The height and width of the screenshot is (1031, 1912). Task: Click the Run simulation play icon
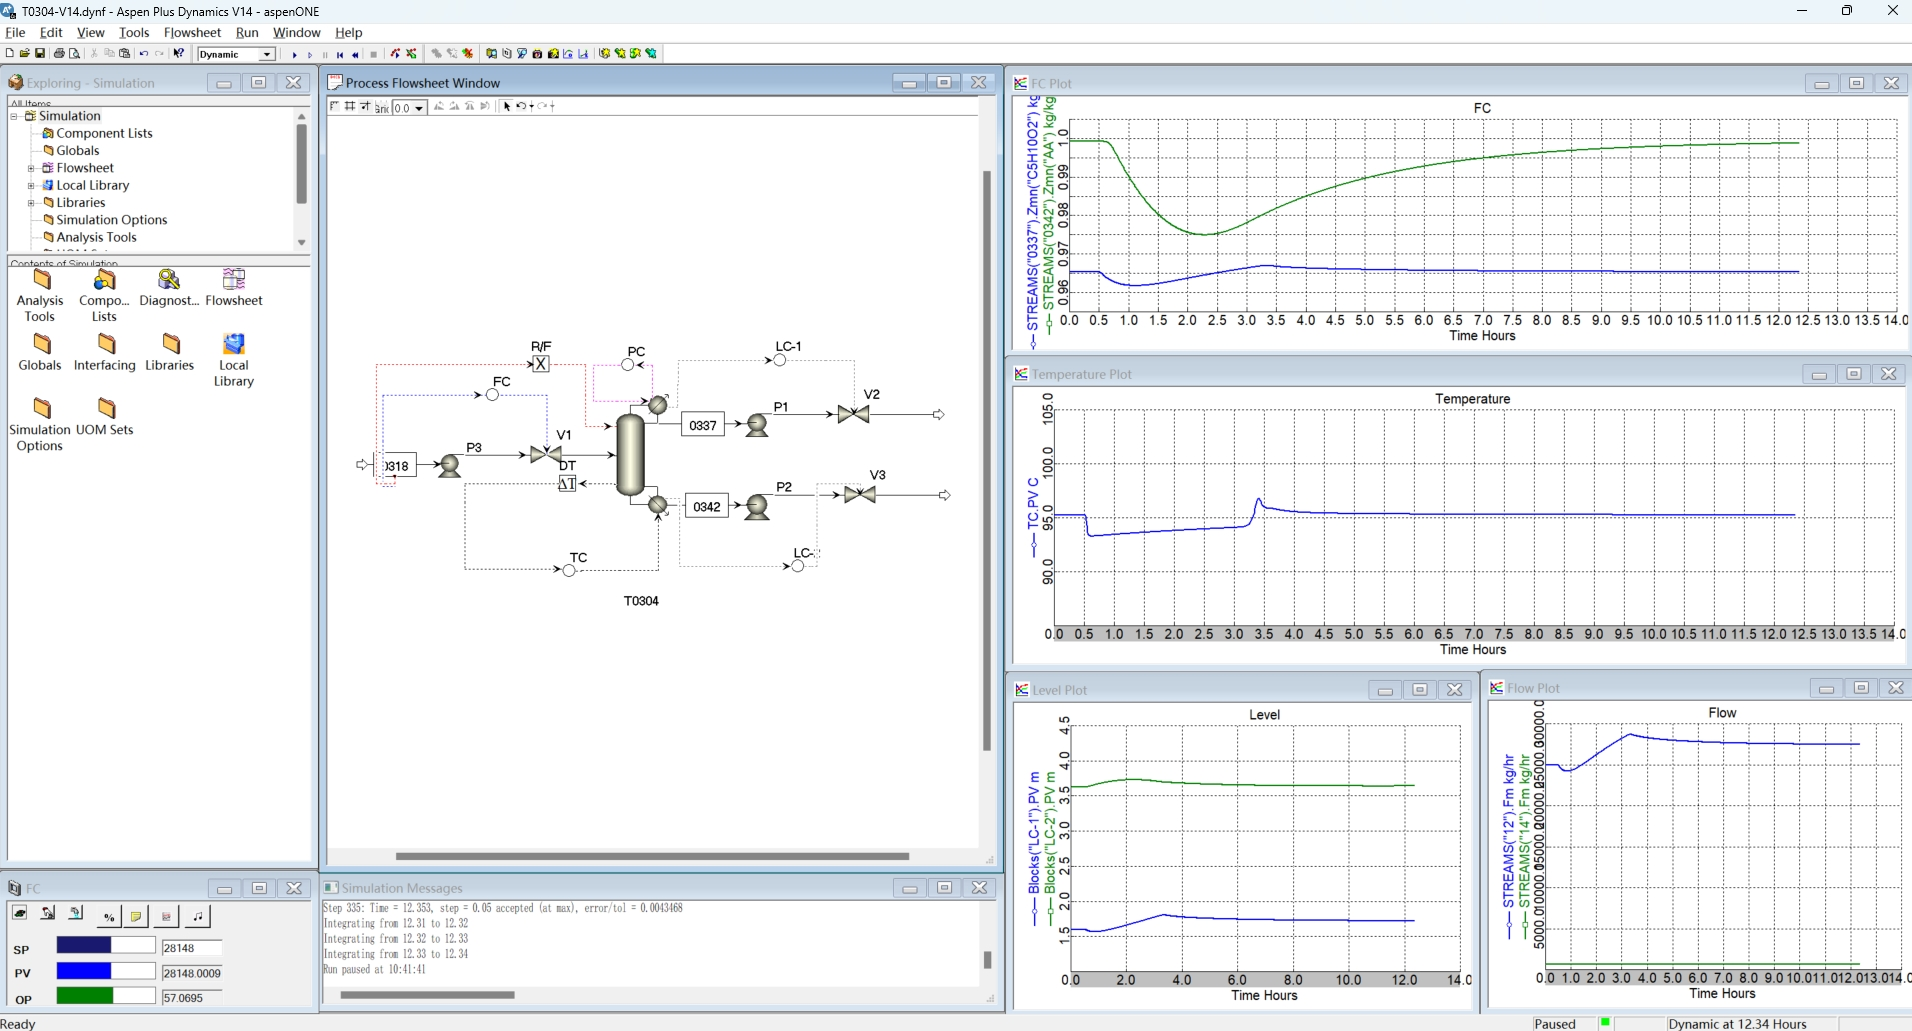coord(294,54)
